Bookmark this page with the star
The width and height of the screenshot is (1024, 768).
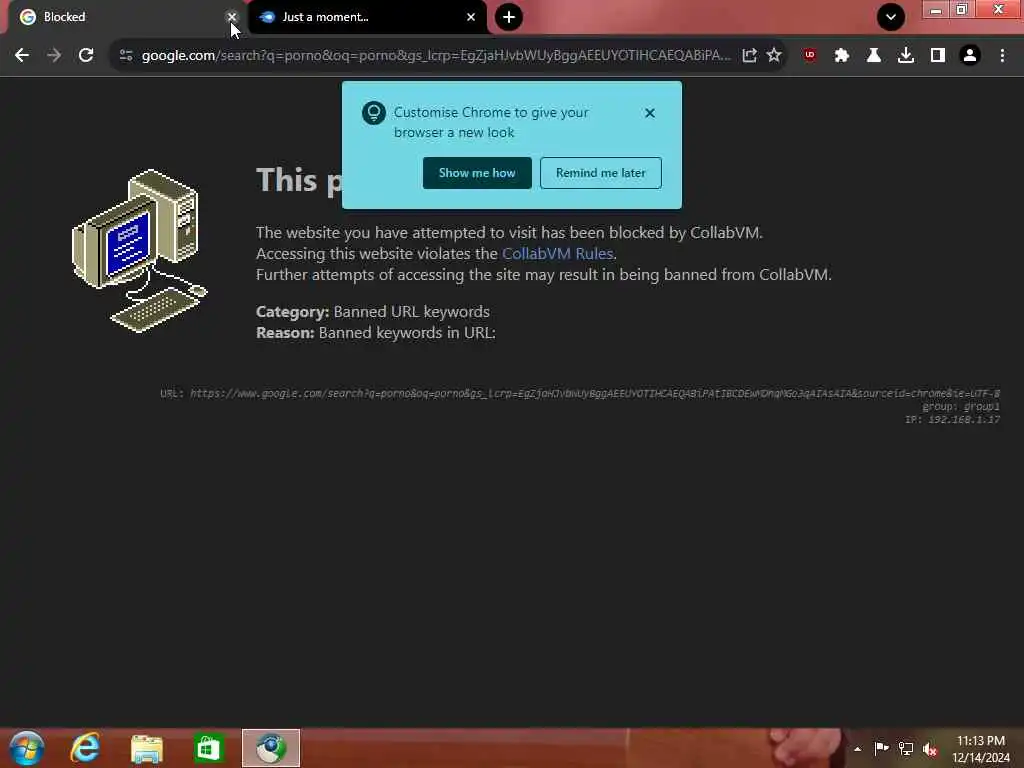[x=774, y=56]
